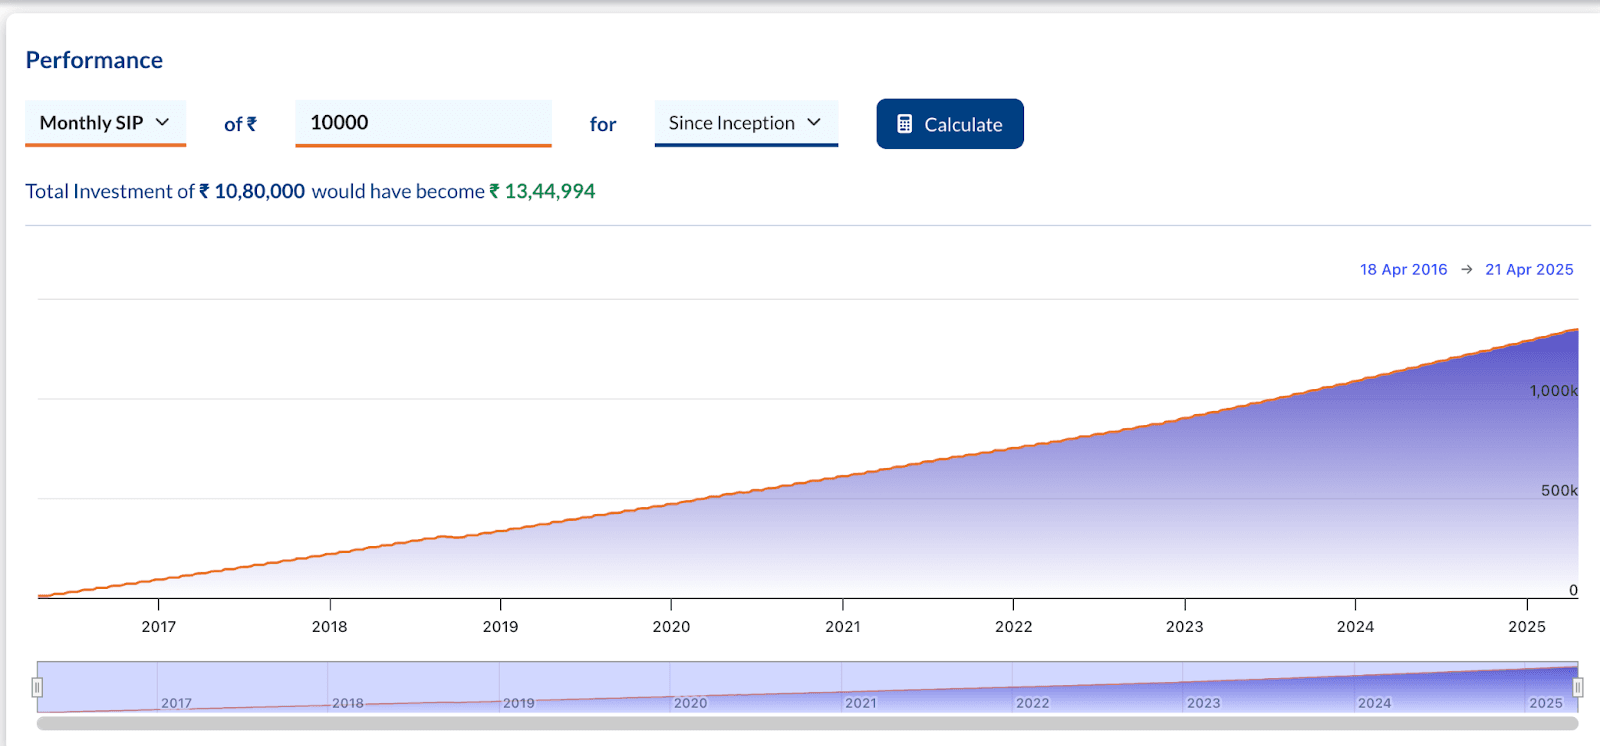Click the Performance section heading

pos(94,60)
